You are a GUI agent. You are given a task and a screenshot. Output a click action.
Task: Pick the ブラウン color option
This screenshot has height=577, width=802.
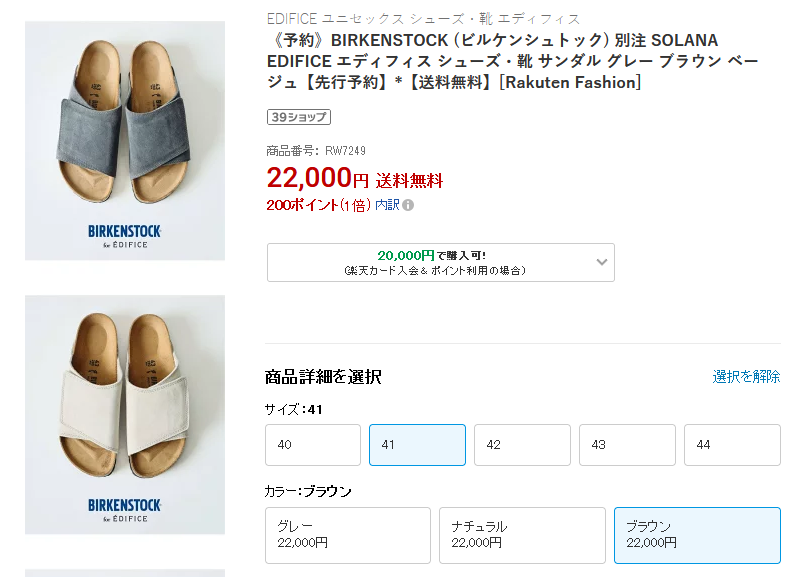(x=697, y=535)
